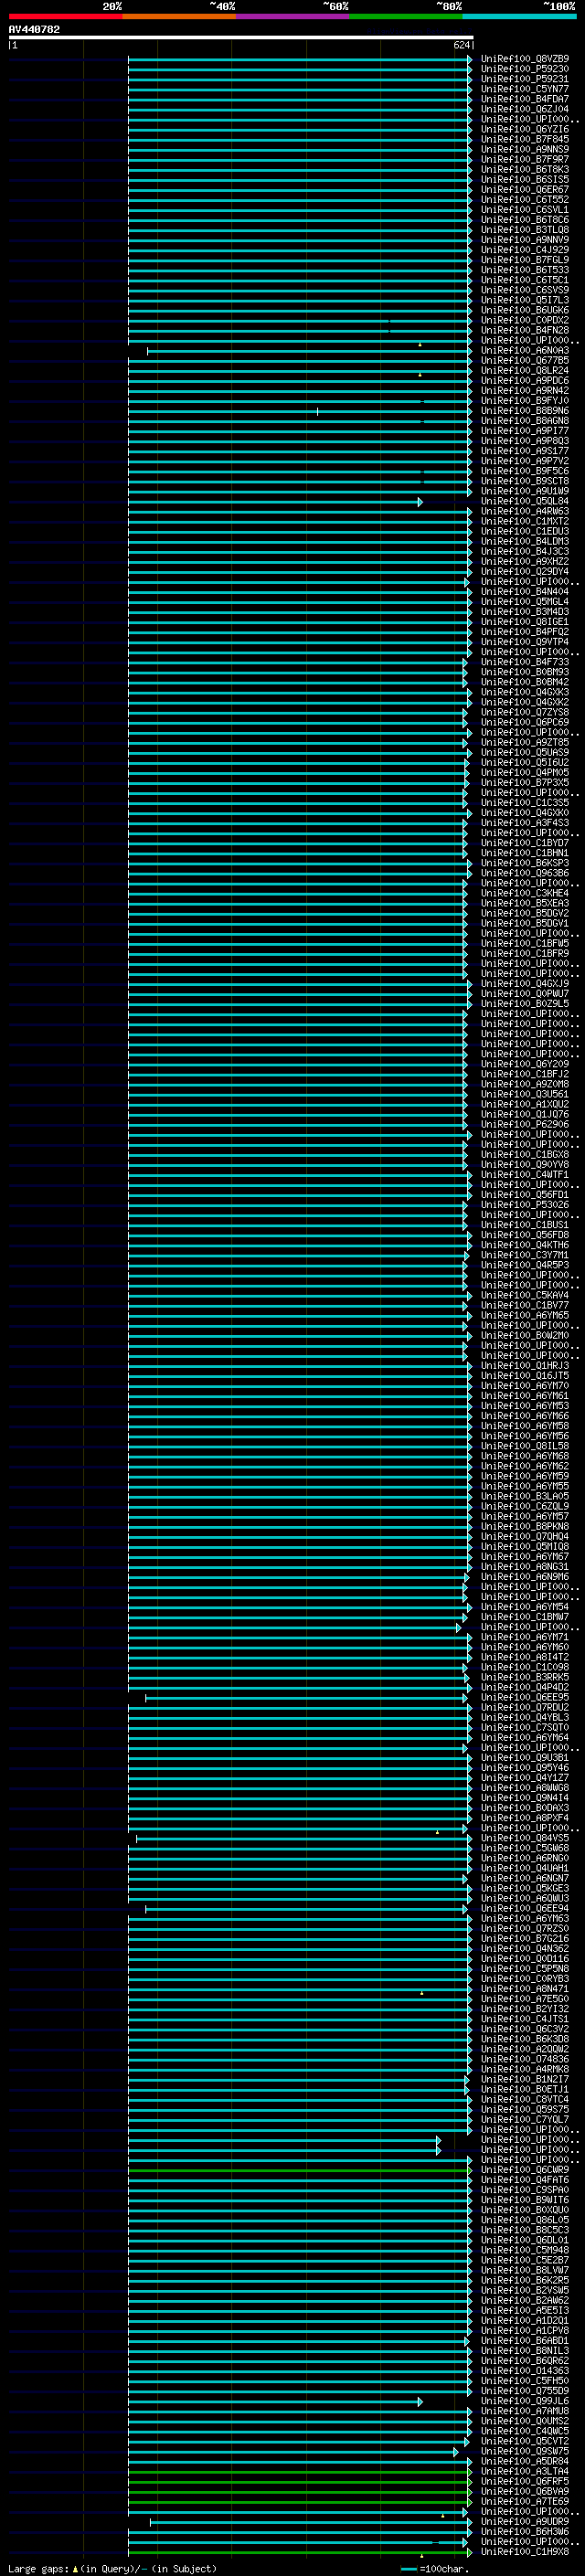
Task: Click label UniRef100_A8NG31
Action: [x=525, y=1566]
